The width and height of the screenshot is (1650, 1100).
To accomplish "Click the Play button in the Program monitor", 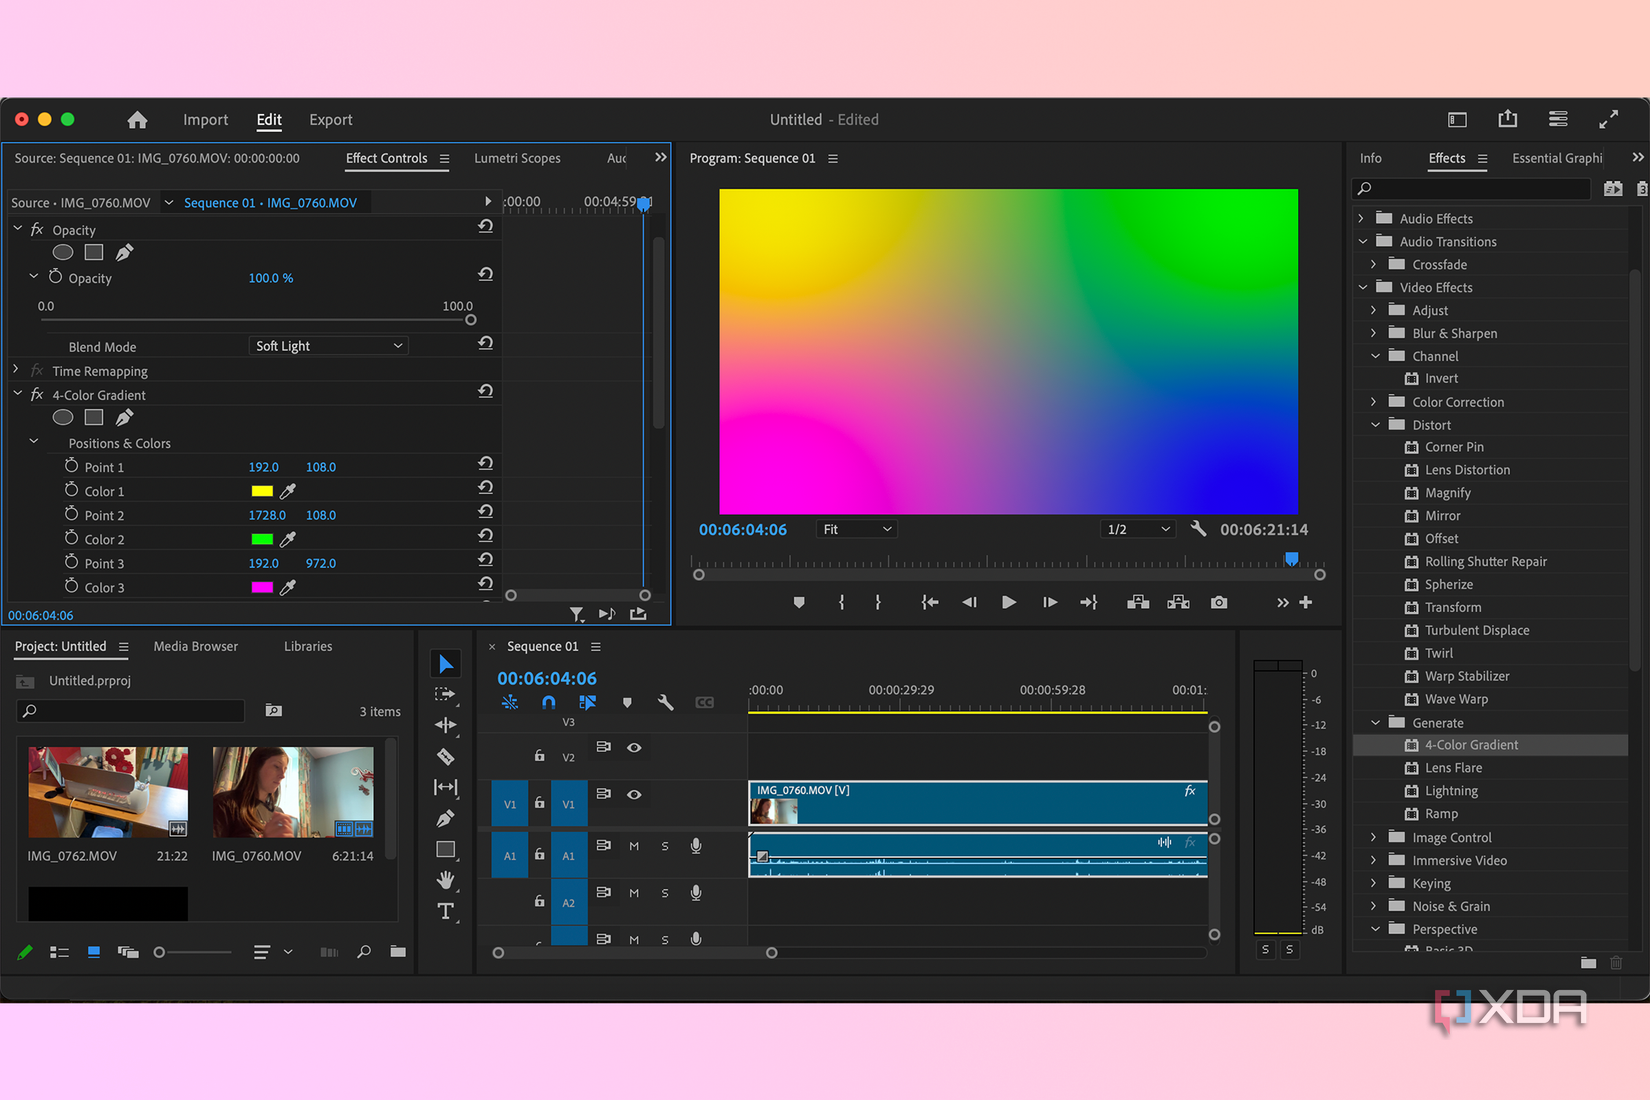I will point(1008,602).
